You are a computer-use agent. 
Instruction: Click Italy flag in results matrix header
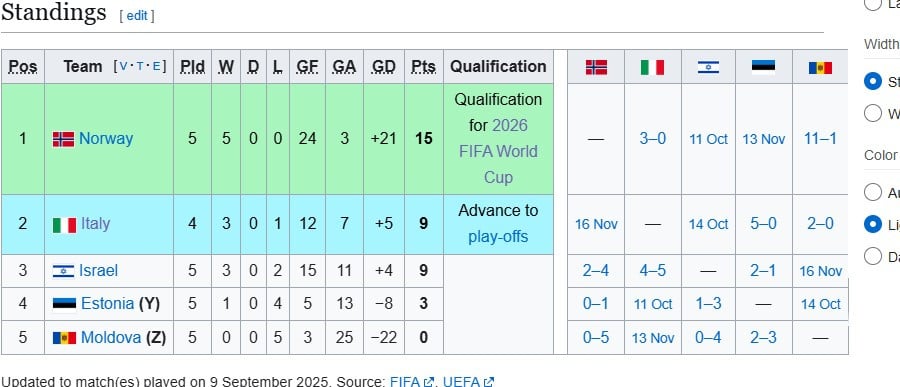[652, 67]
